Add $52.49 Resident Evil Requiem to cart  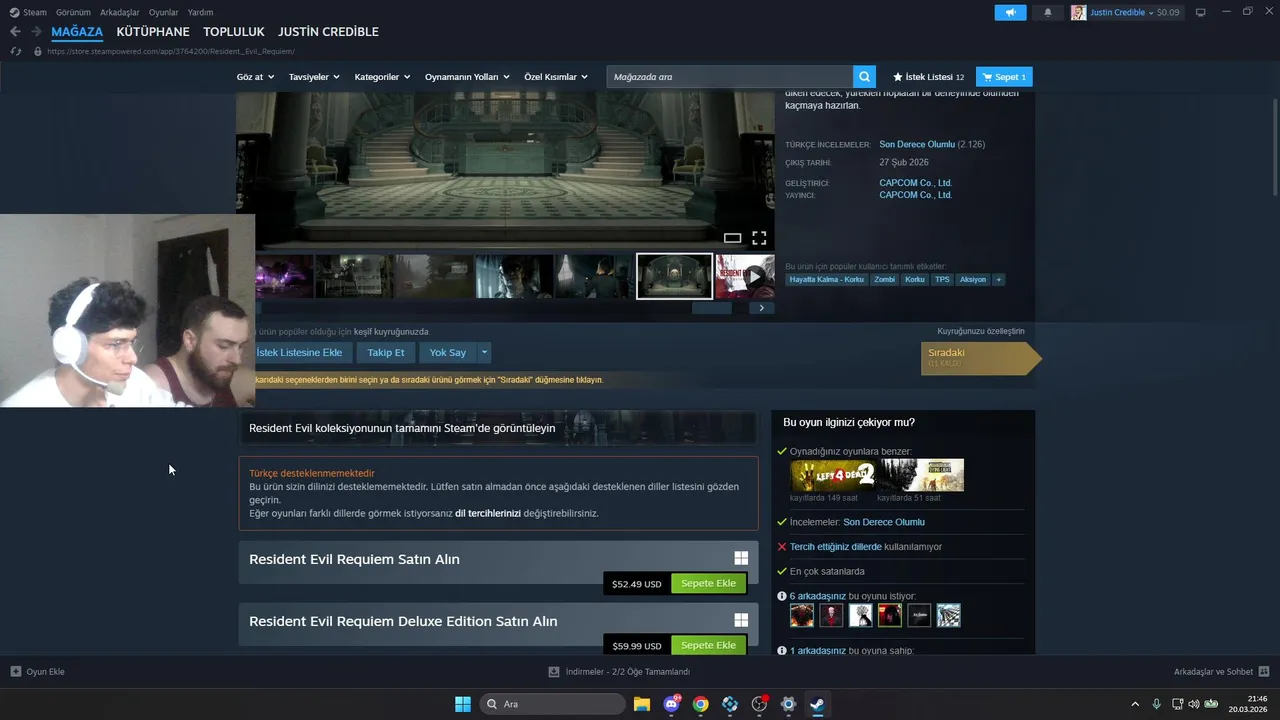[709, 583]
